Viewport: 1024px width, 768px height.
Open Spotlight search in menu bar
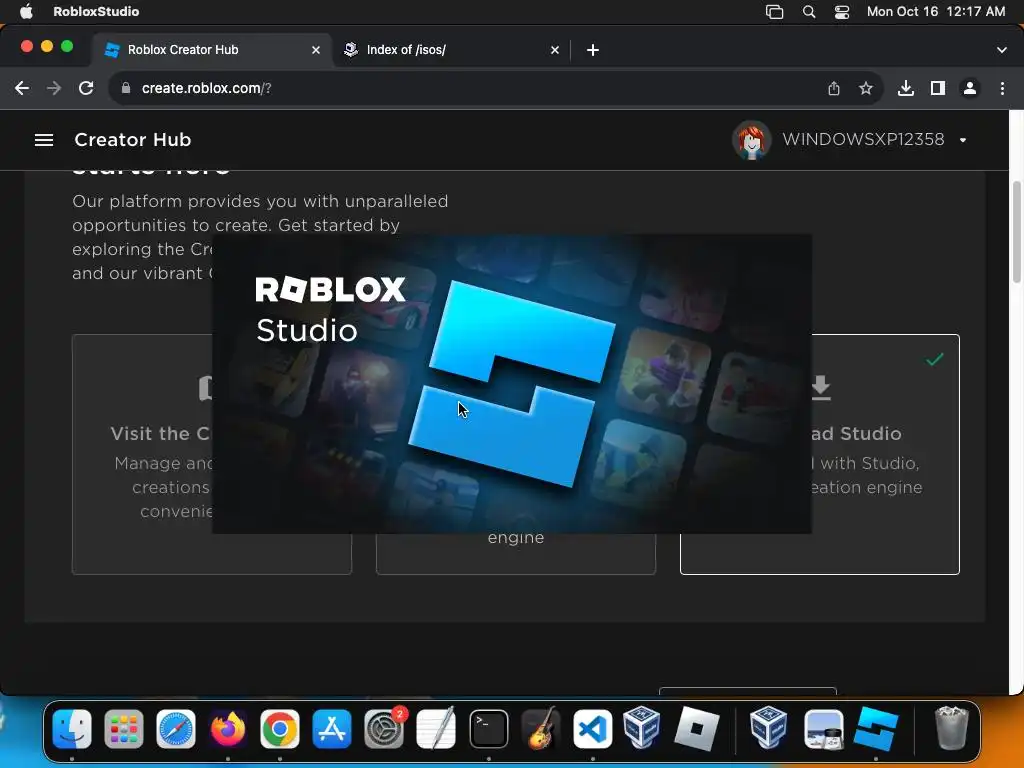[808, 12]
